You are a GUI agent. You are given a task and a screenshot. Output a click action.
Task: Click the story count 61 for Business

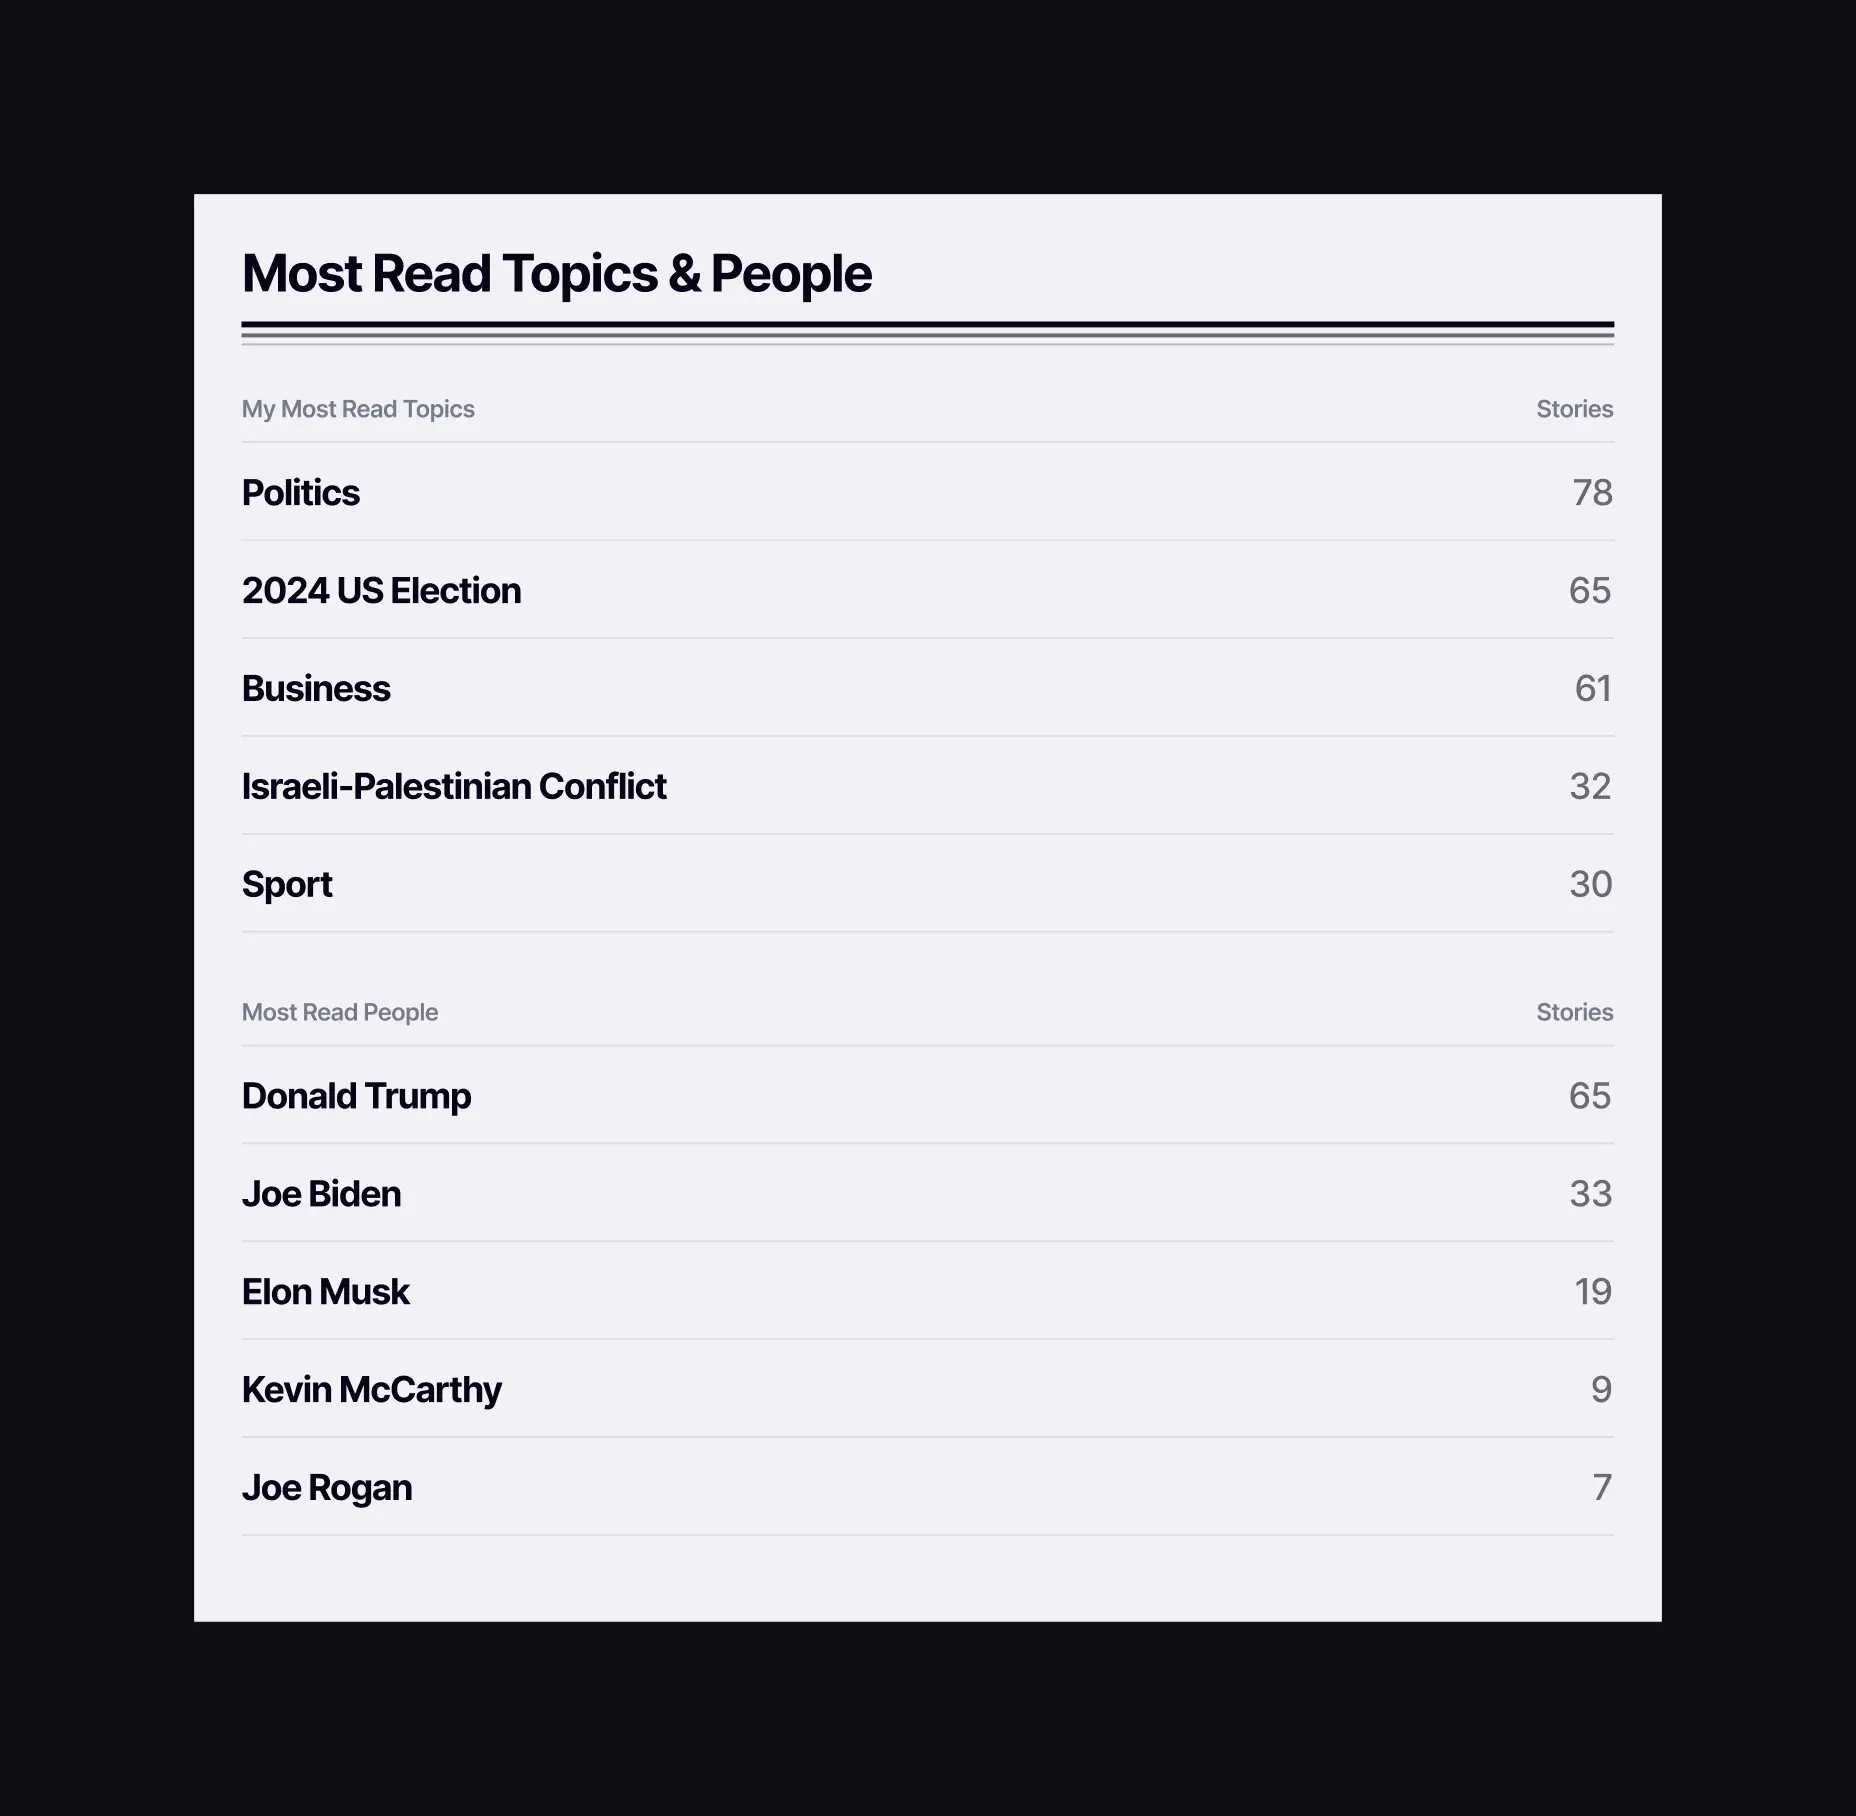[1594, 688]
